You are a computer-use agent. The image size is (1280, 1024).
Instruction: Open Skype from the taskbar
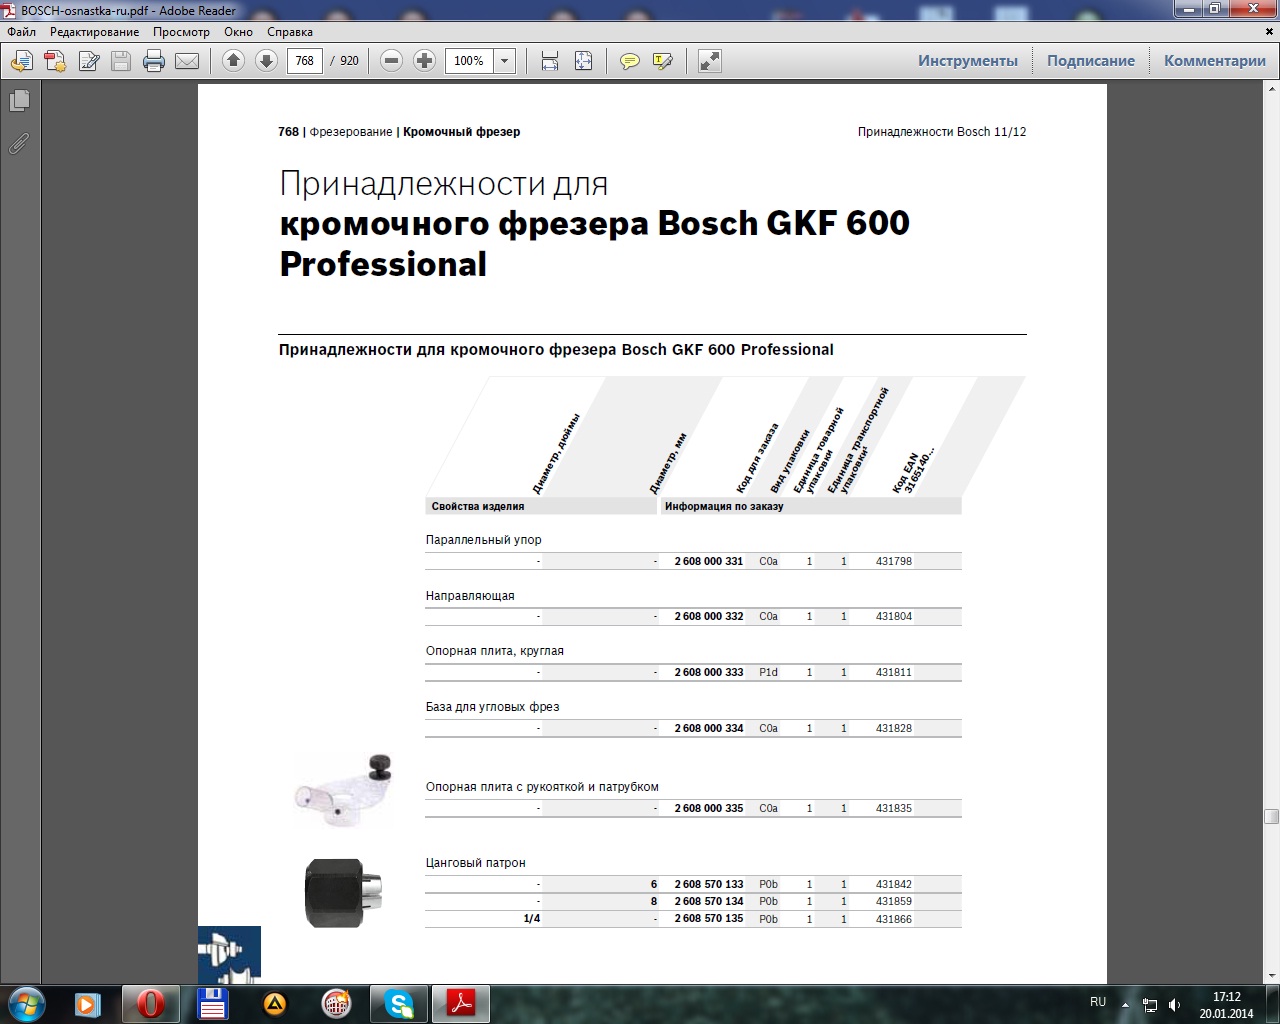[x=399, y=1003]
